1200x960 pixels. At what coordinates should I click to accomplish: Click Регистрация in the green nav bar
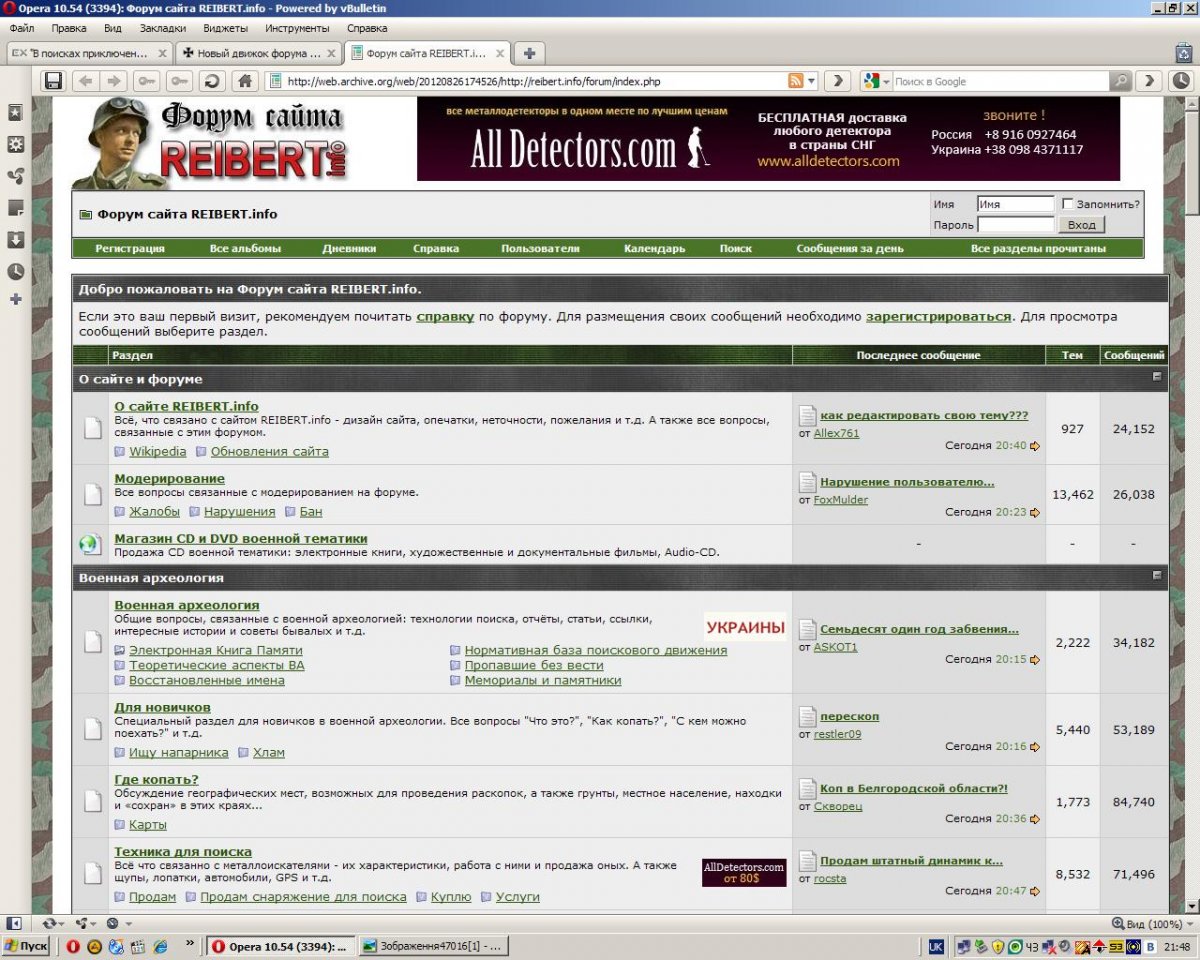click(x=130, y=248)
